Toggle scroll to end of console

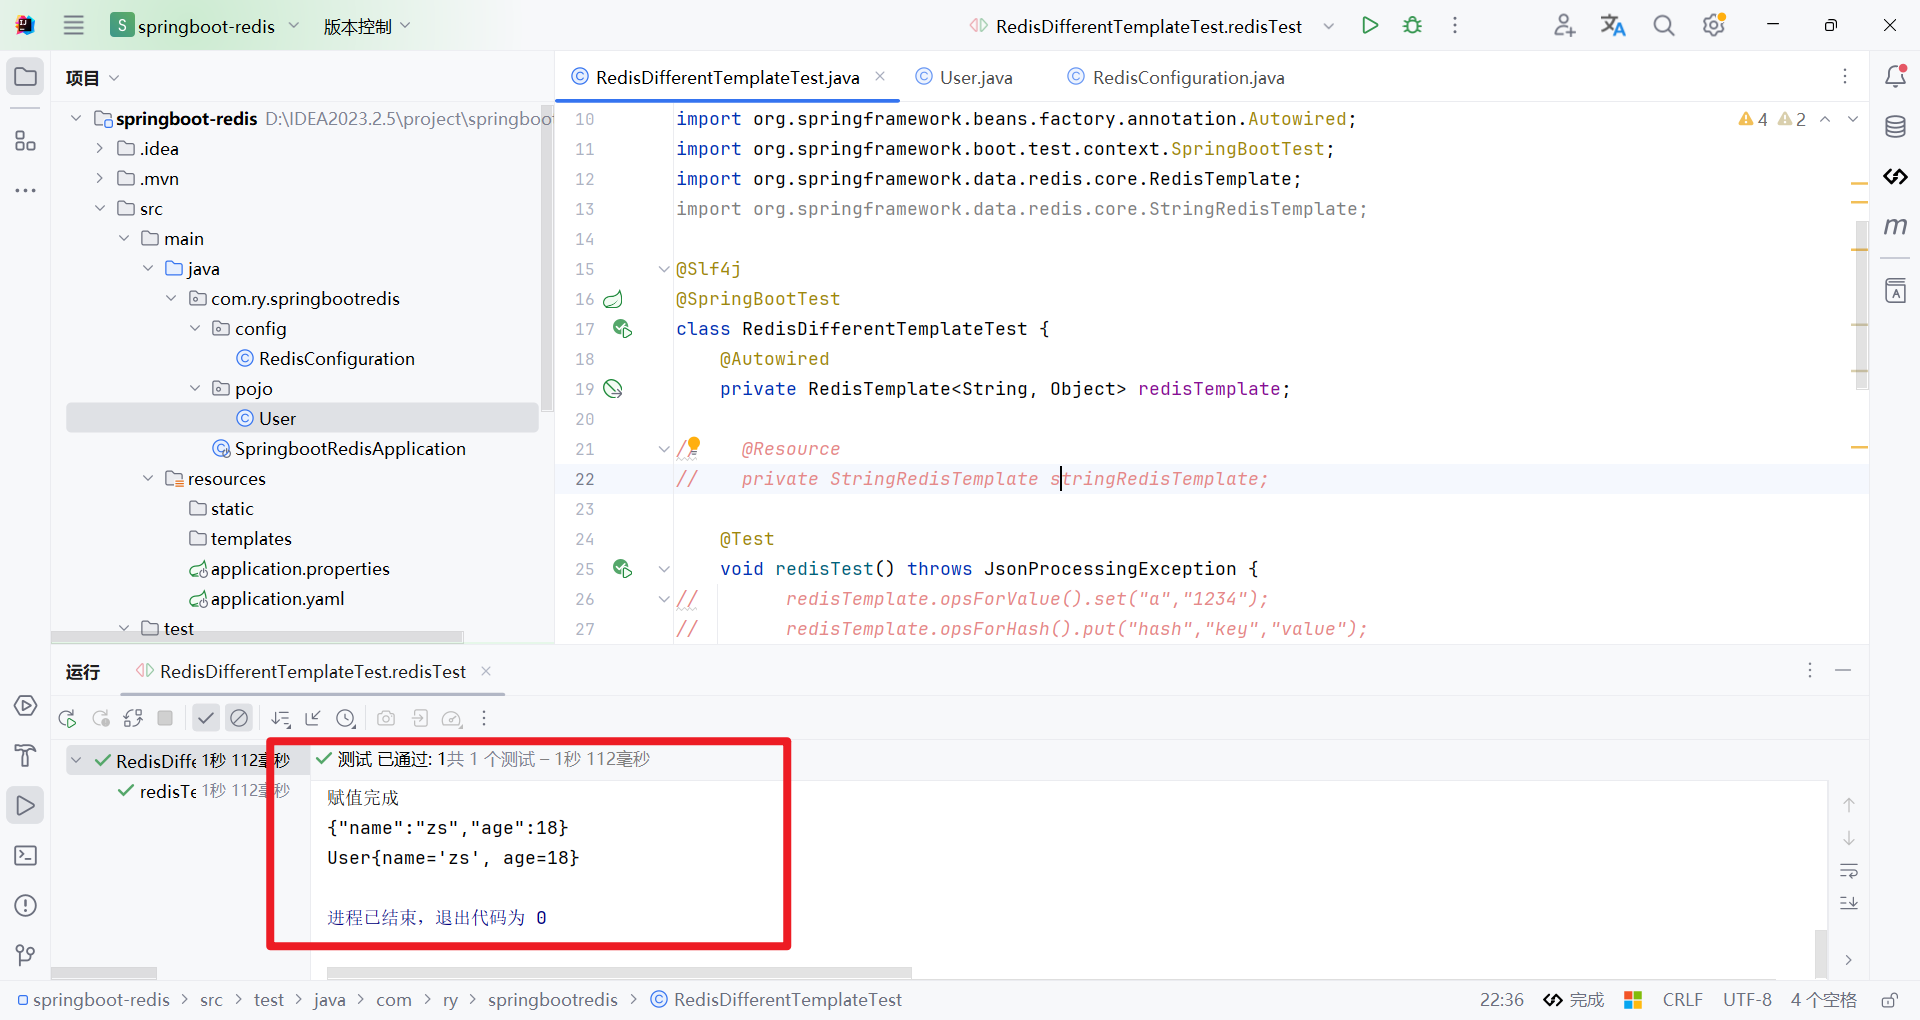tap(1849, 903)
